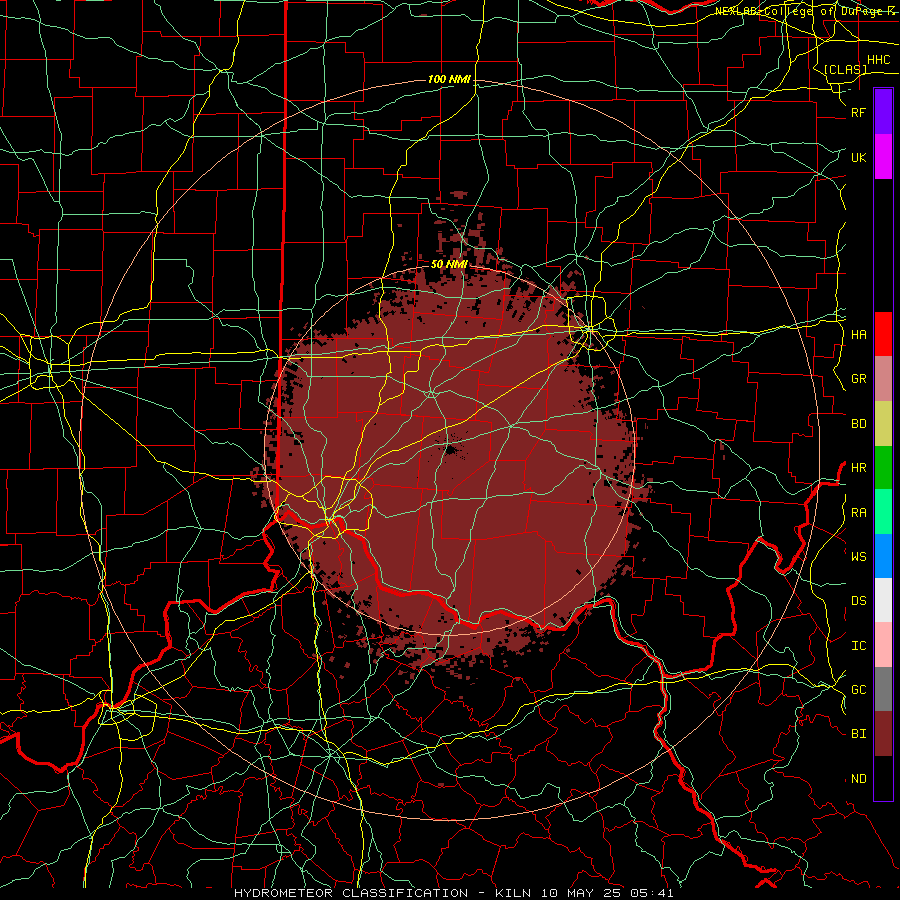Click the 'DS' legend label

[x=858, y=601]
